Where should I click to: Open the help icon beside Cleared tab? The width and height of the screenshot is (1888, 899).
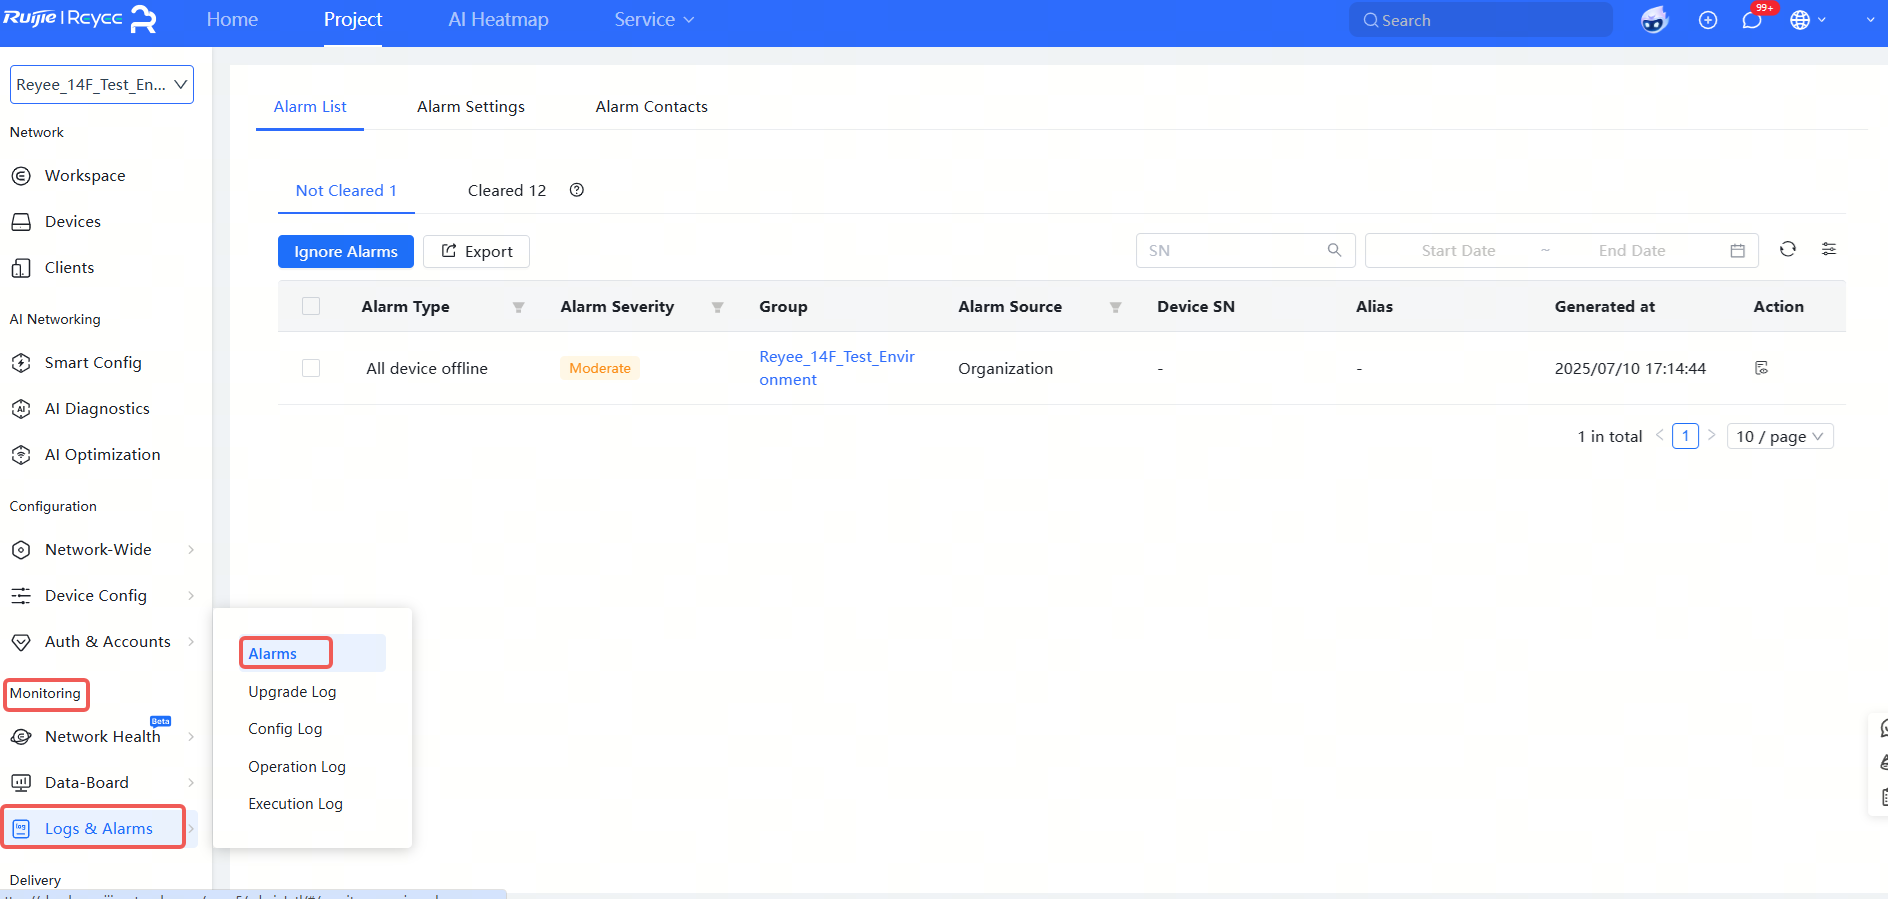pos(576,190)
